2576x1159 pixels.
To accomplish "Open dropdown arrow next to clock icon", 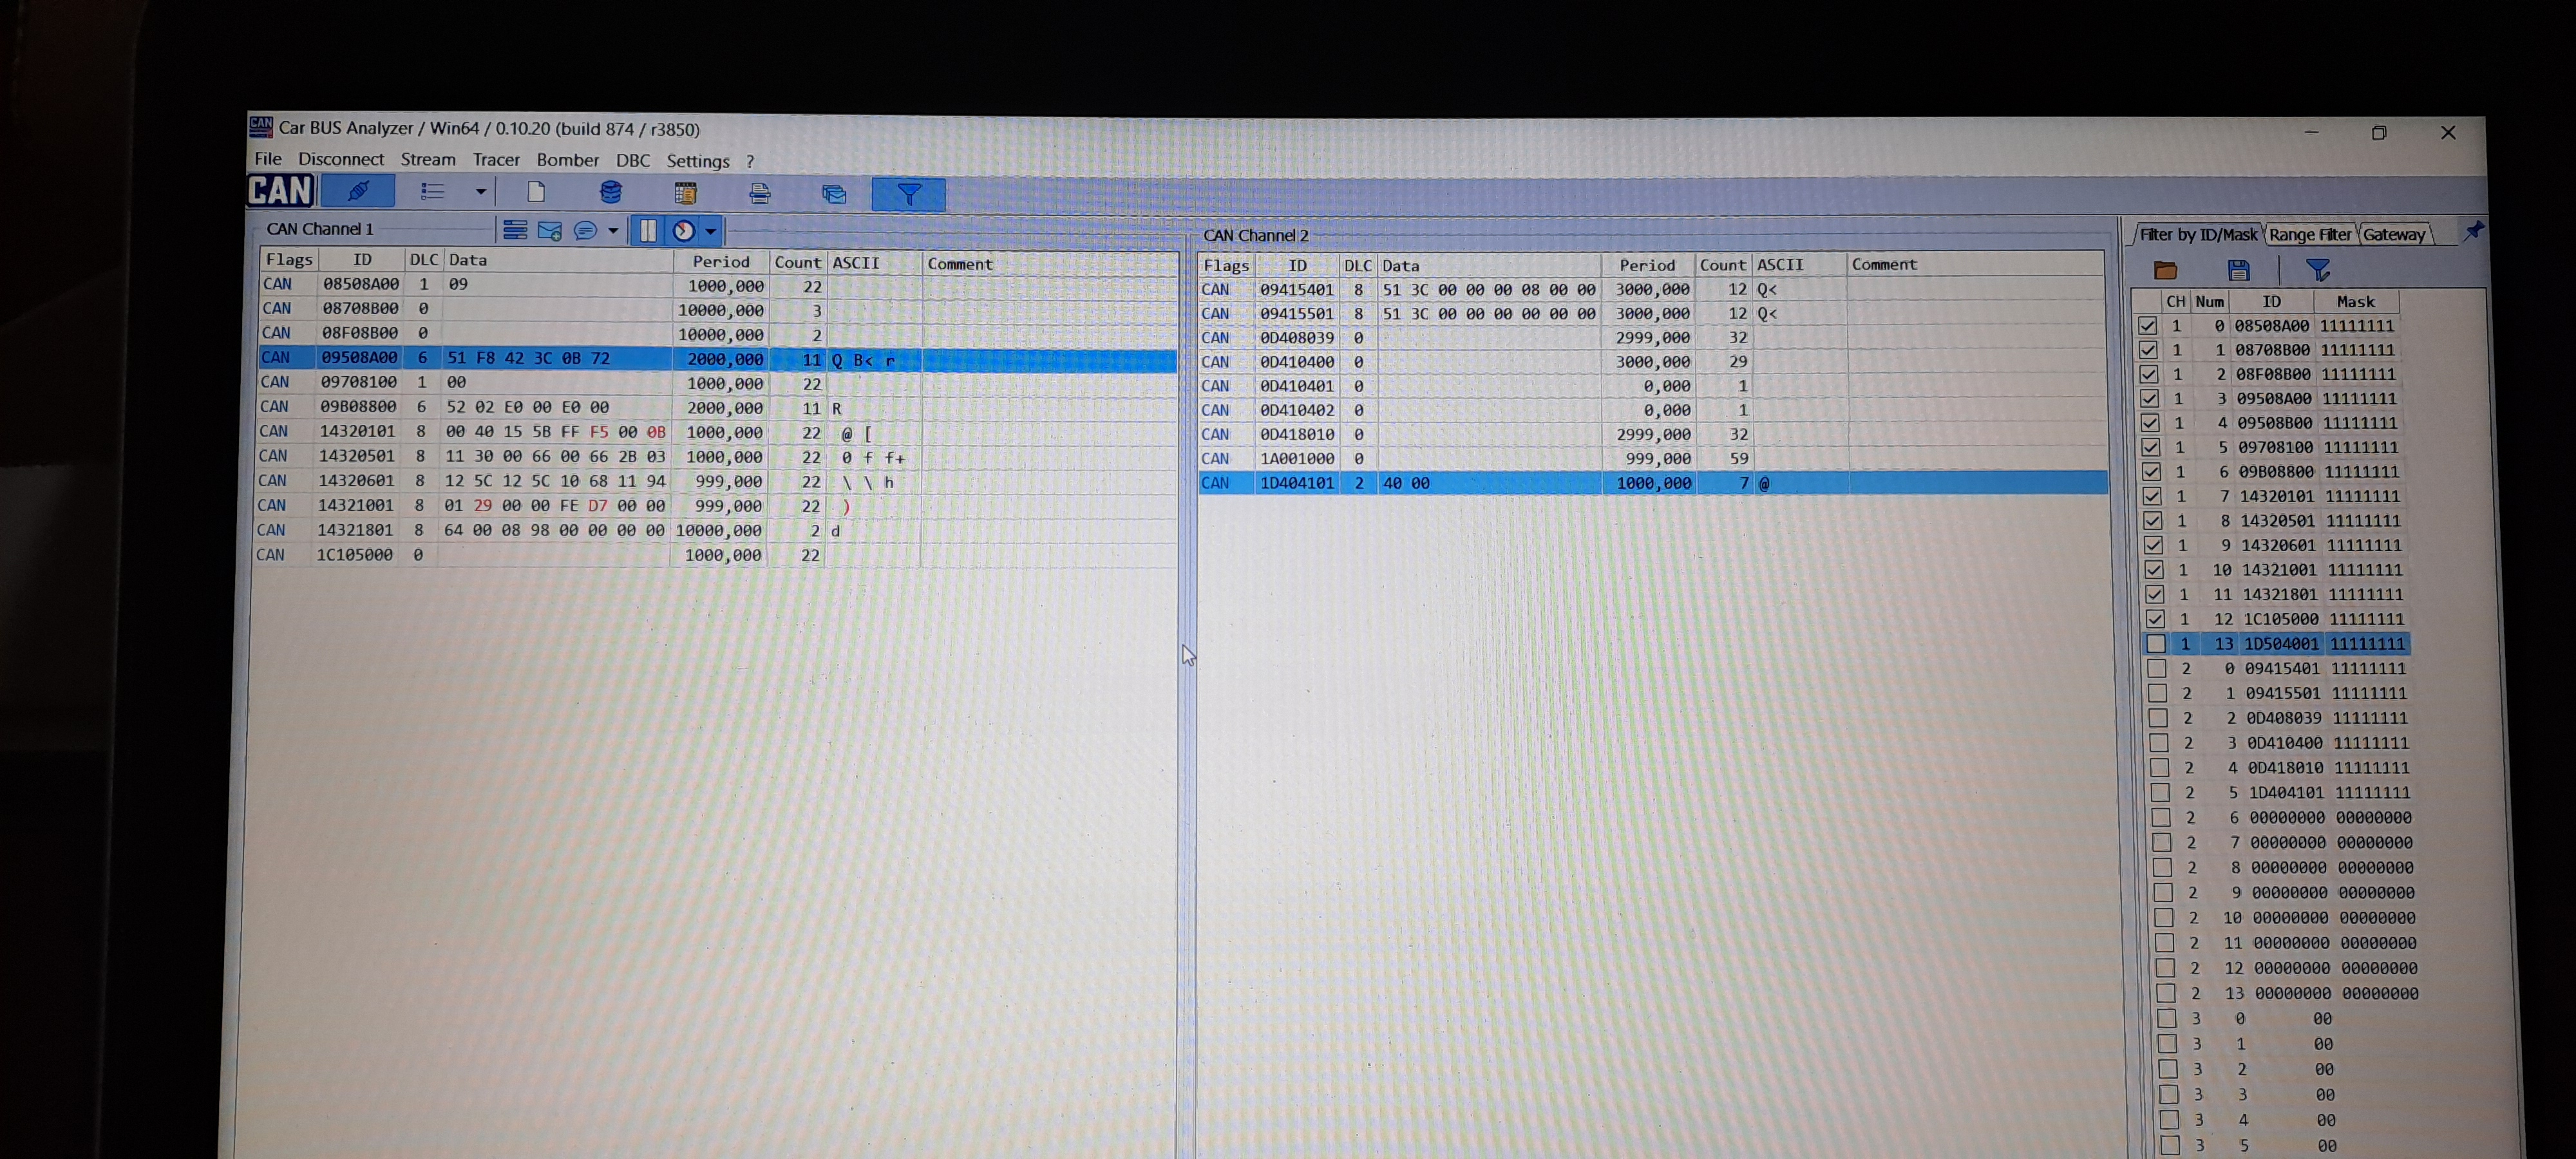I will [711, 231].
